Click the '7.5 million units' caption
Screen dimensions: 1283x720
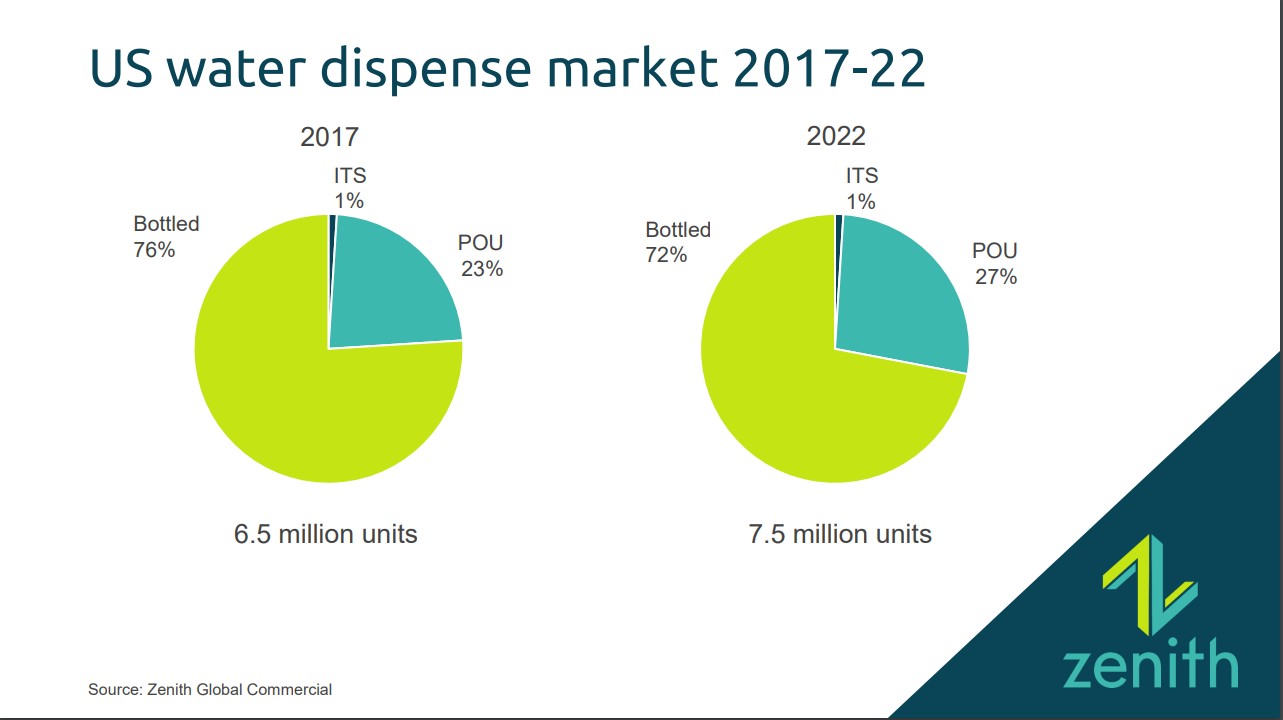[x=840, y=534]
